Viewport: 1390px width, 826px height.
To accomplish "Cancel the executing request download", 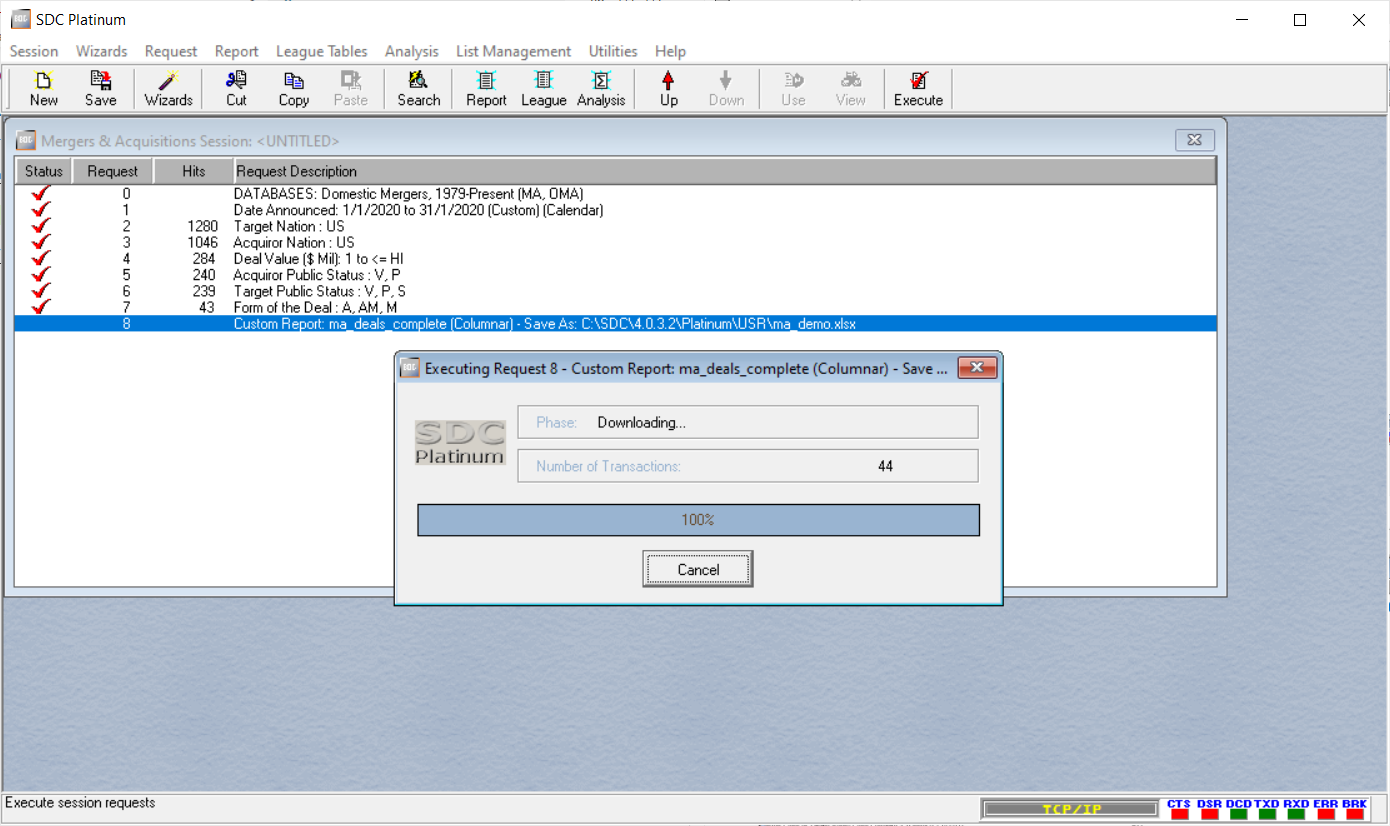I will (x=698, y=569).
